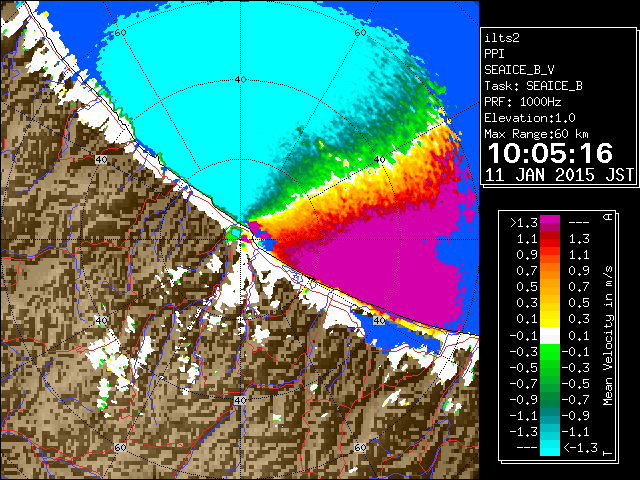Click the "T" letter at the legend bottom
This screenshot has width=640, height=480.
(x=608, y=453)
